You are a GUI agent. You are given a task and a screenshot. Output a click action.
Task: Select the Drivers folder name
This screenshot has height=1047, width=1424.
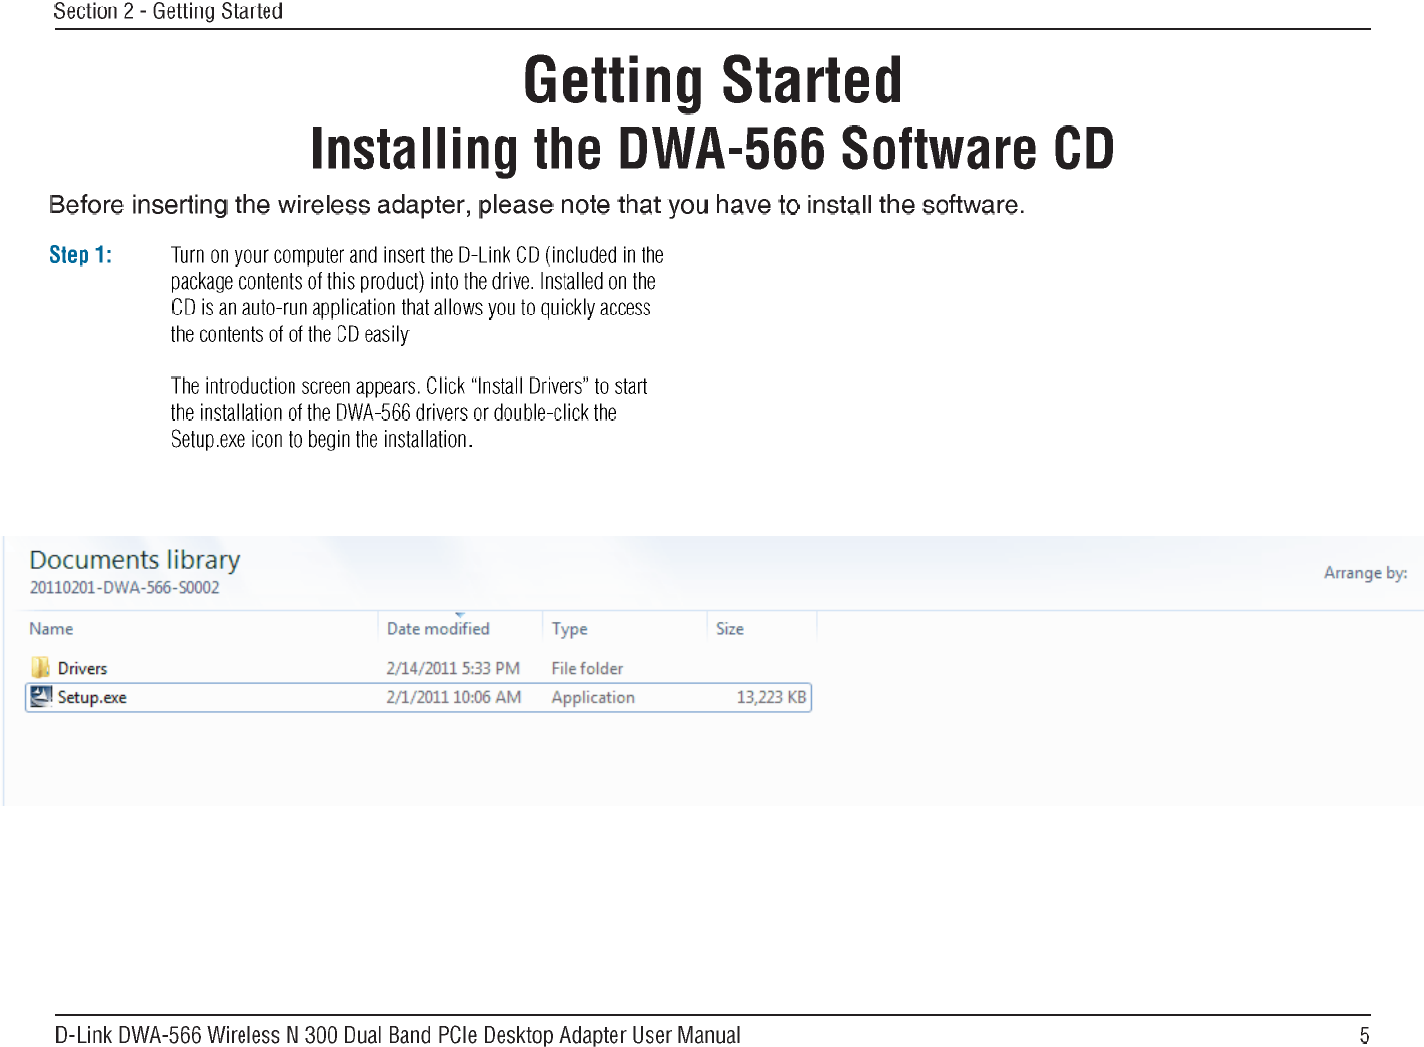(82, 668)
